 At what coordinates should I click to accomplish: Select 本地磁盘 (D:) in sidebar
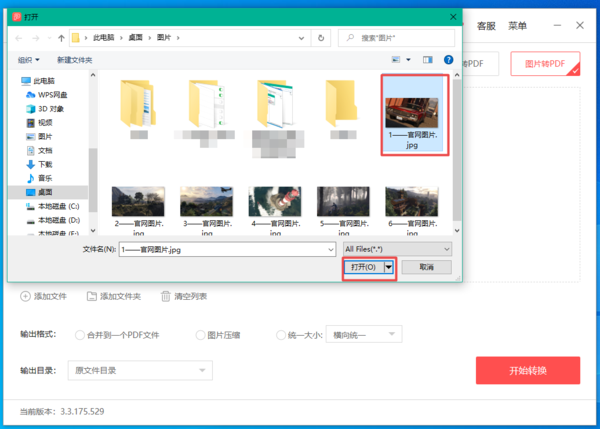click(53, 220)
